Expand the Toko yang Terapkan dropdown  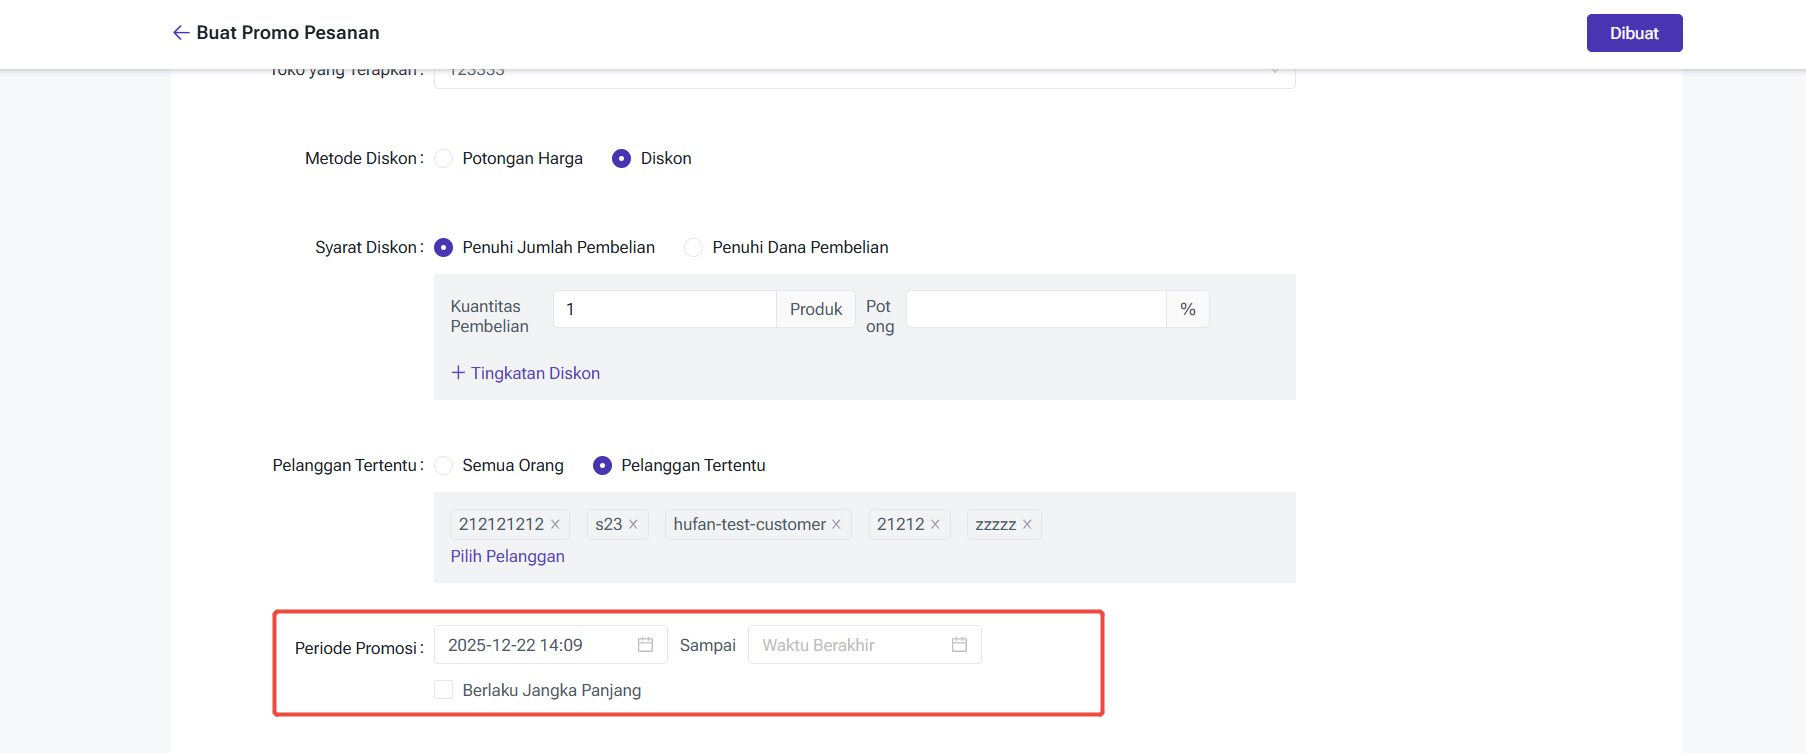[1274, 73]
